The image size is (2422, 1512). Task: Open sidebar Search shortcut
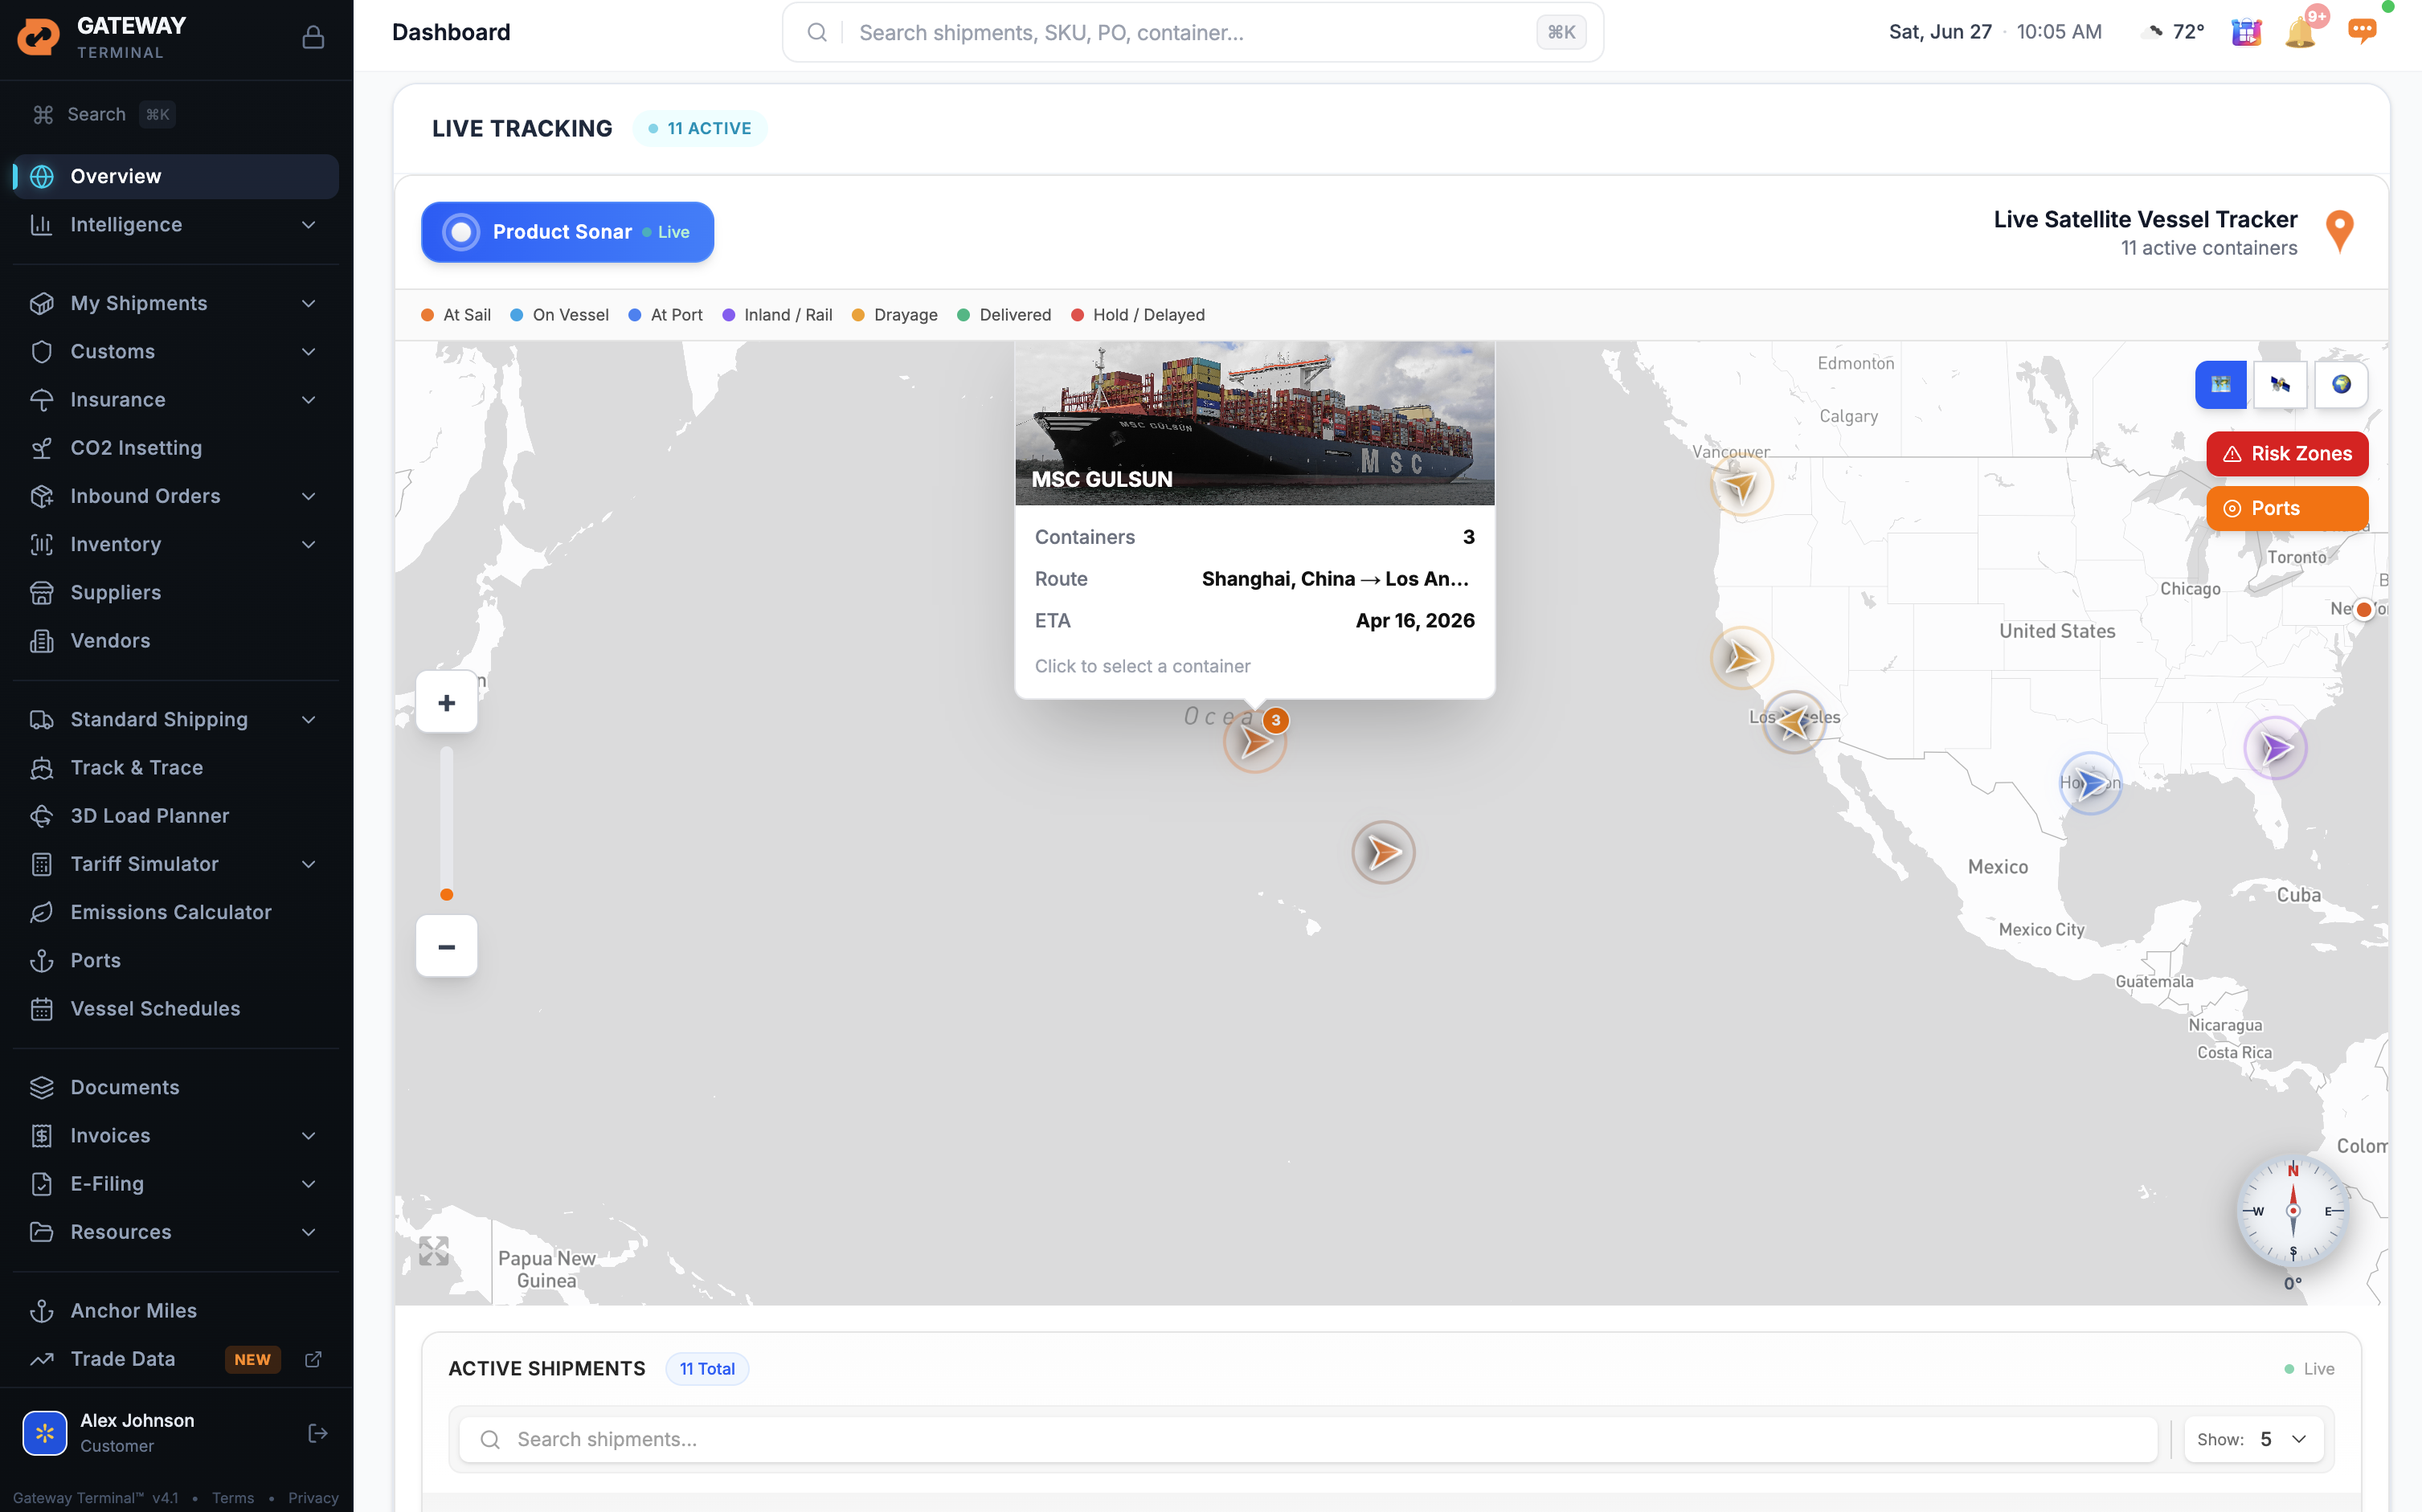click(x=103, y=114)
